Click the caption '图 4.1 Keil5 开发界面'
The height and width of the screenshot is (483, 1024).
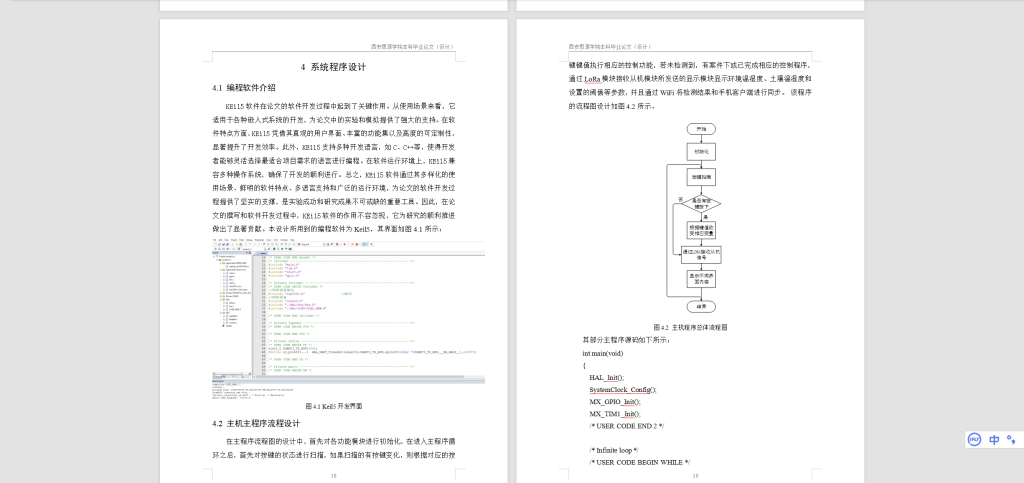point(333,406)
